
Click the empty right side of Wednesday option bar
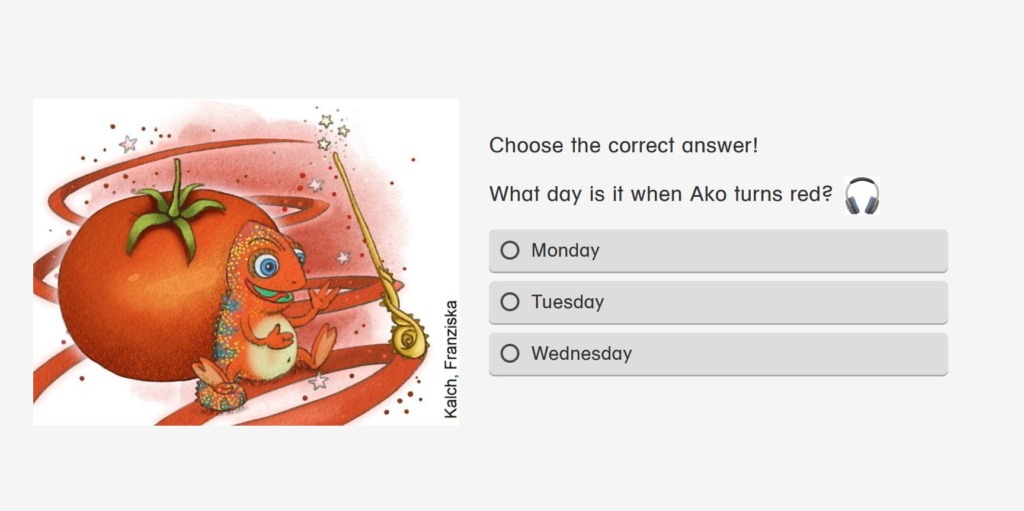pyautogui.click(x=790, y=354)
